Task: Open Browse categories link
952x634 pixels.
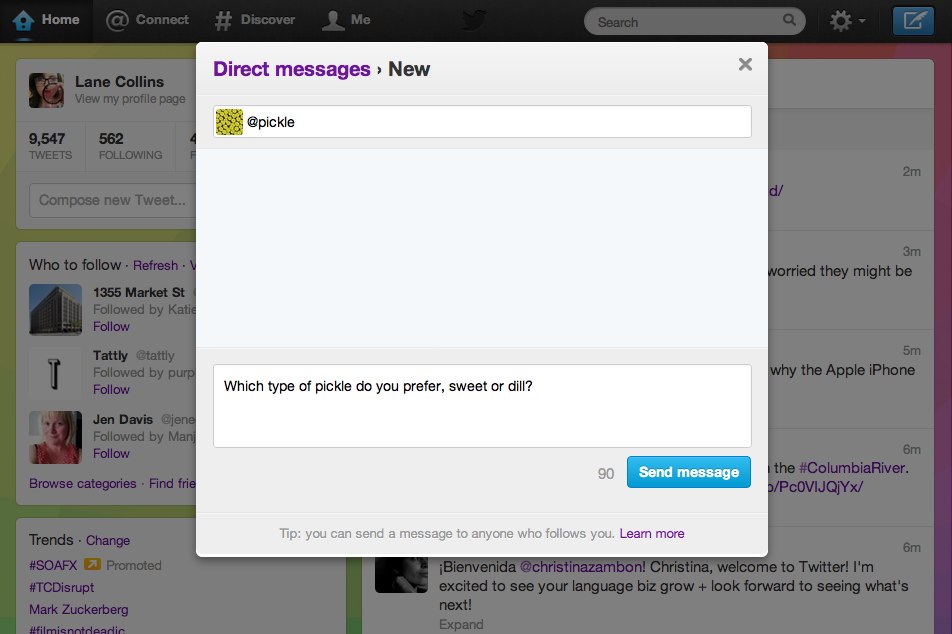Action: click(83, 483)
